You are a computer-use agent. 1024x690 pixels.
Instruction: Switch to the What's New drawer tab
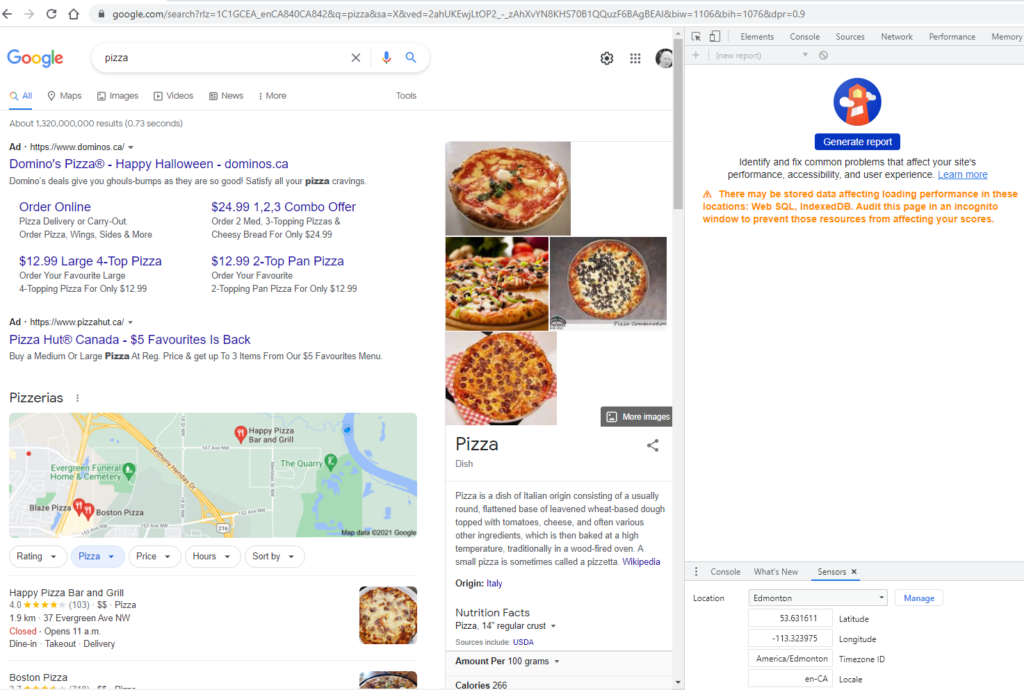(776, 572)
